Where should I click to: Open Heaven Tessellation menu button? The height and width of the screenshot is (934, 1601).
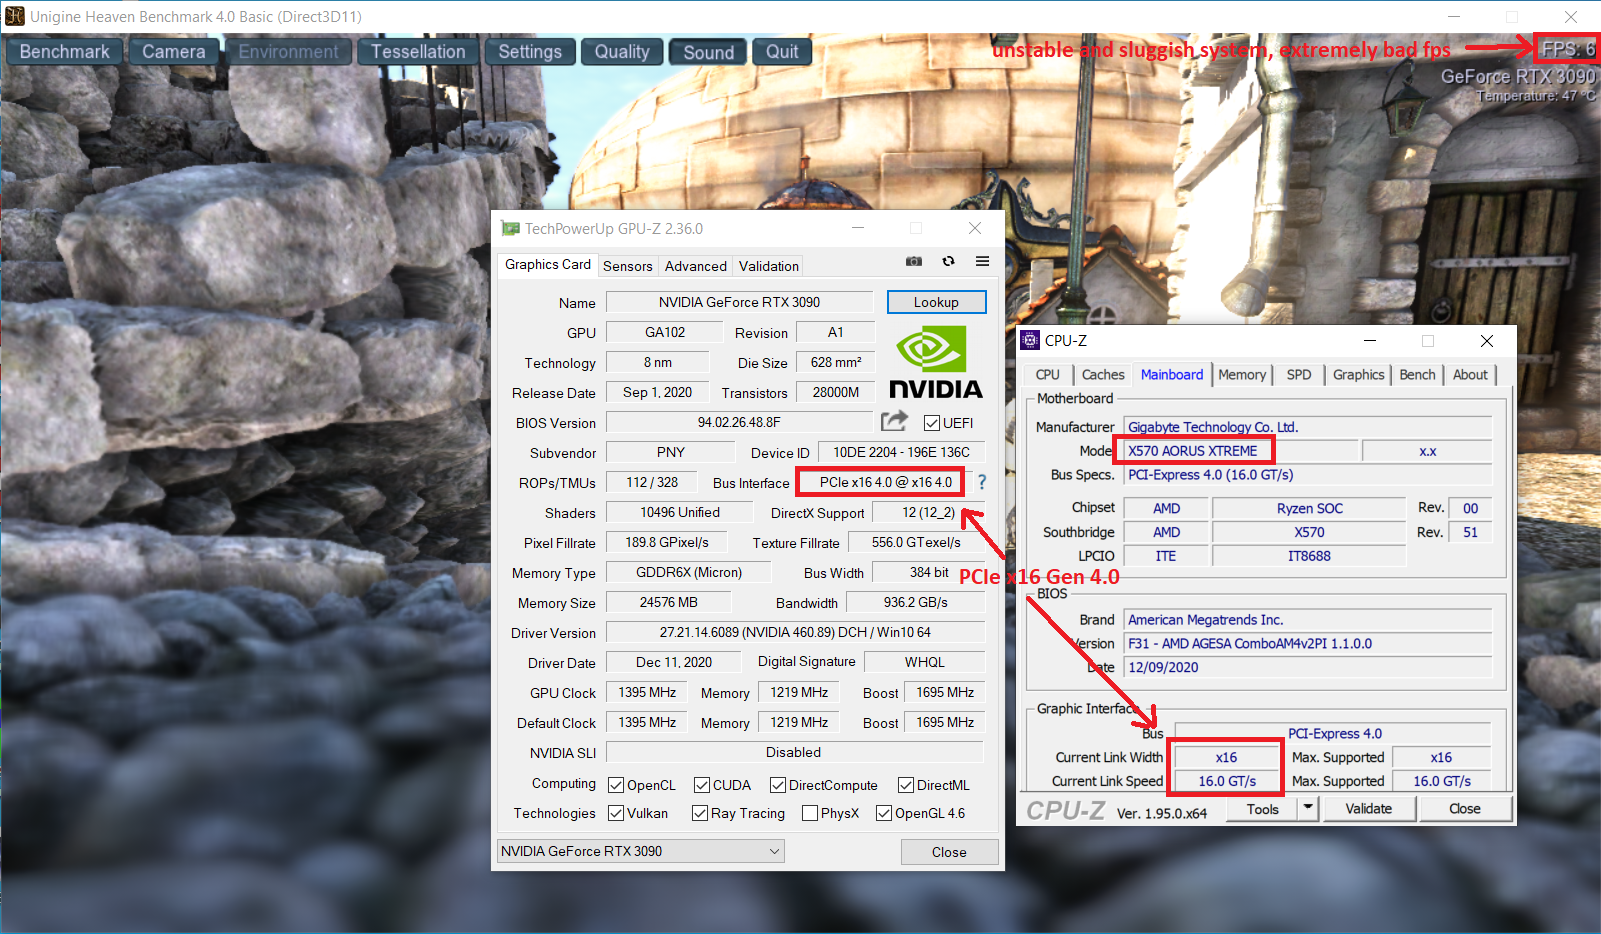(418, 52)
